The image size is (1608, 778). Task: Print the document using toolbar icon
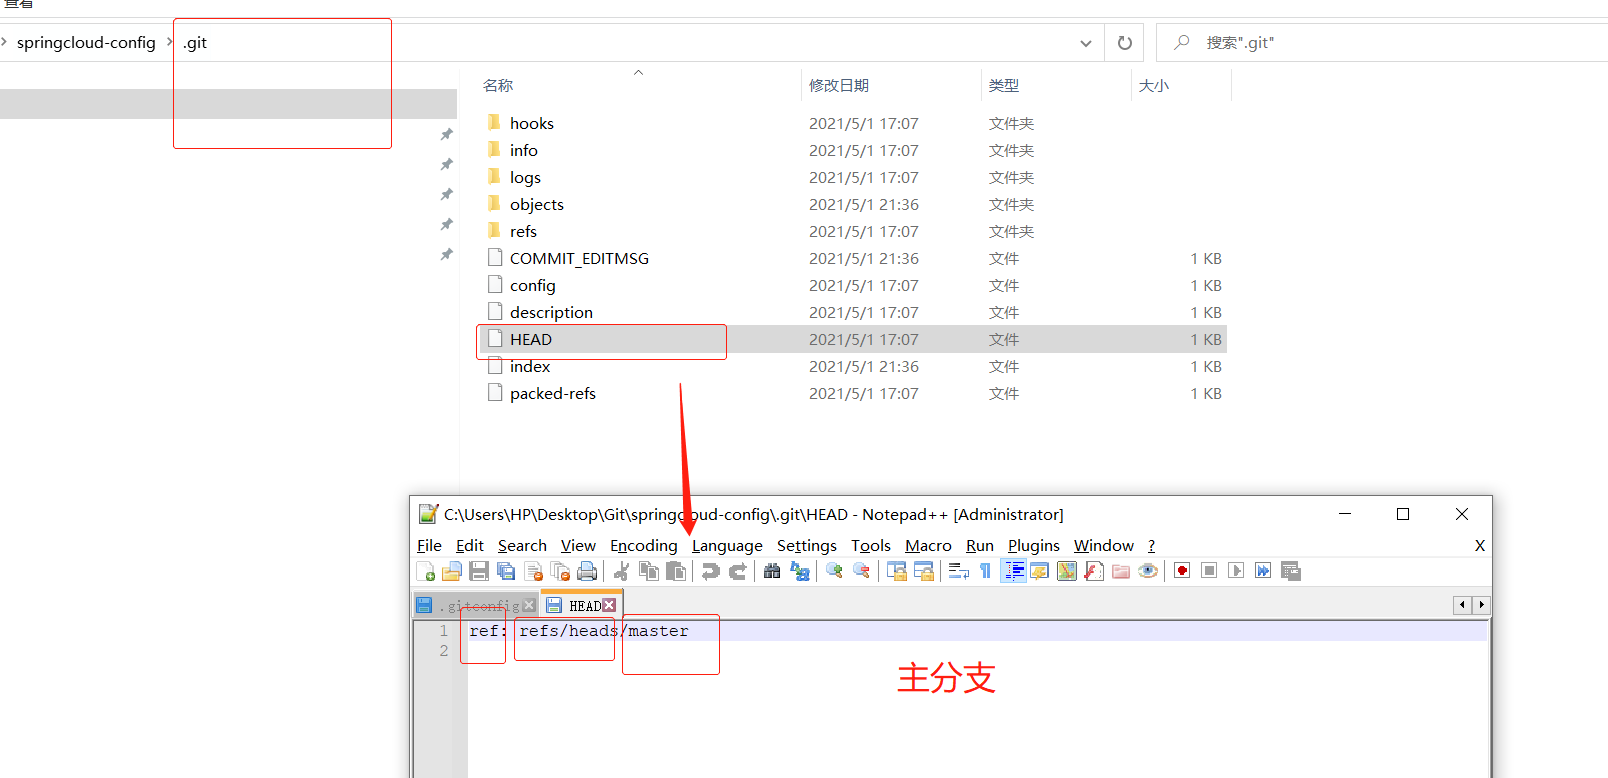click(587, 571)
